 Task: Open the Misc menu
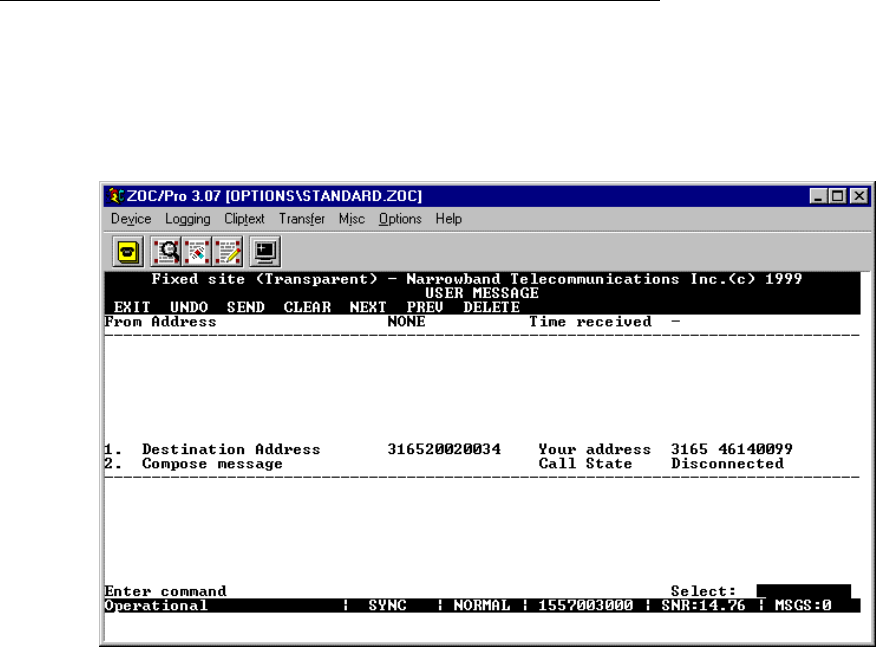(x=351, y=219)
